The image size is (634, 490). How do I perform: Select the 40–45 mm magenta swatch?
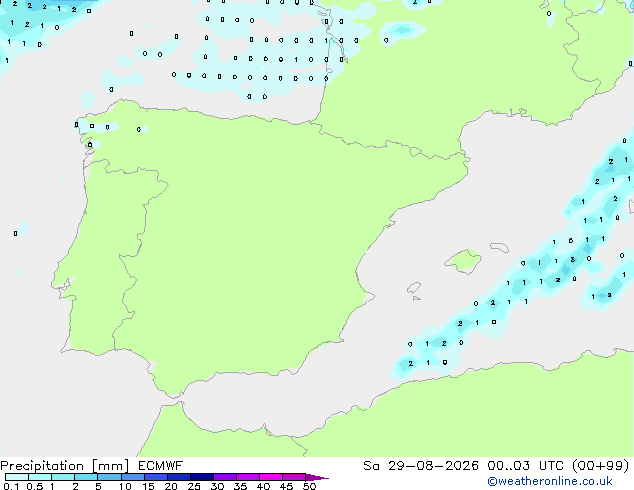pyautogui.click(x=271, y=477)
